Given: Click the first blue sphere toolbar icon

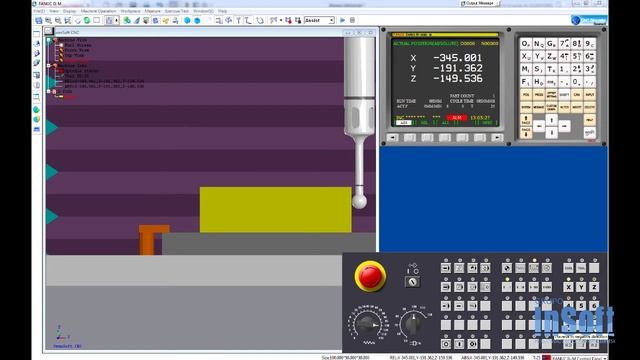Looking at the screenshot, I should tap(187, 20).
